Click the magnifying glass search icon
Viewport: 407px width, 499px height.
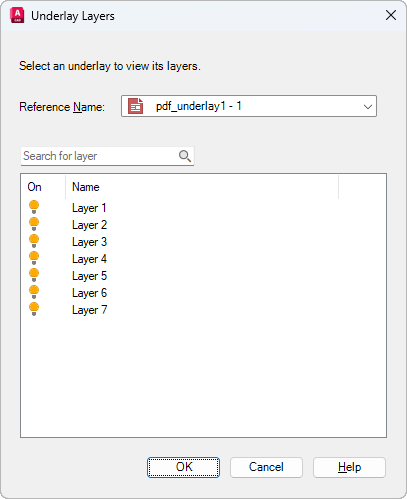pos(185,156)
